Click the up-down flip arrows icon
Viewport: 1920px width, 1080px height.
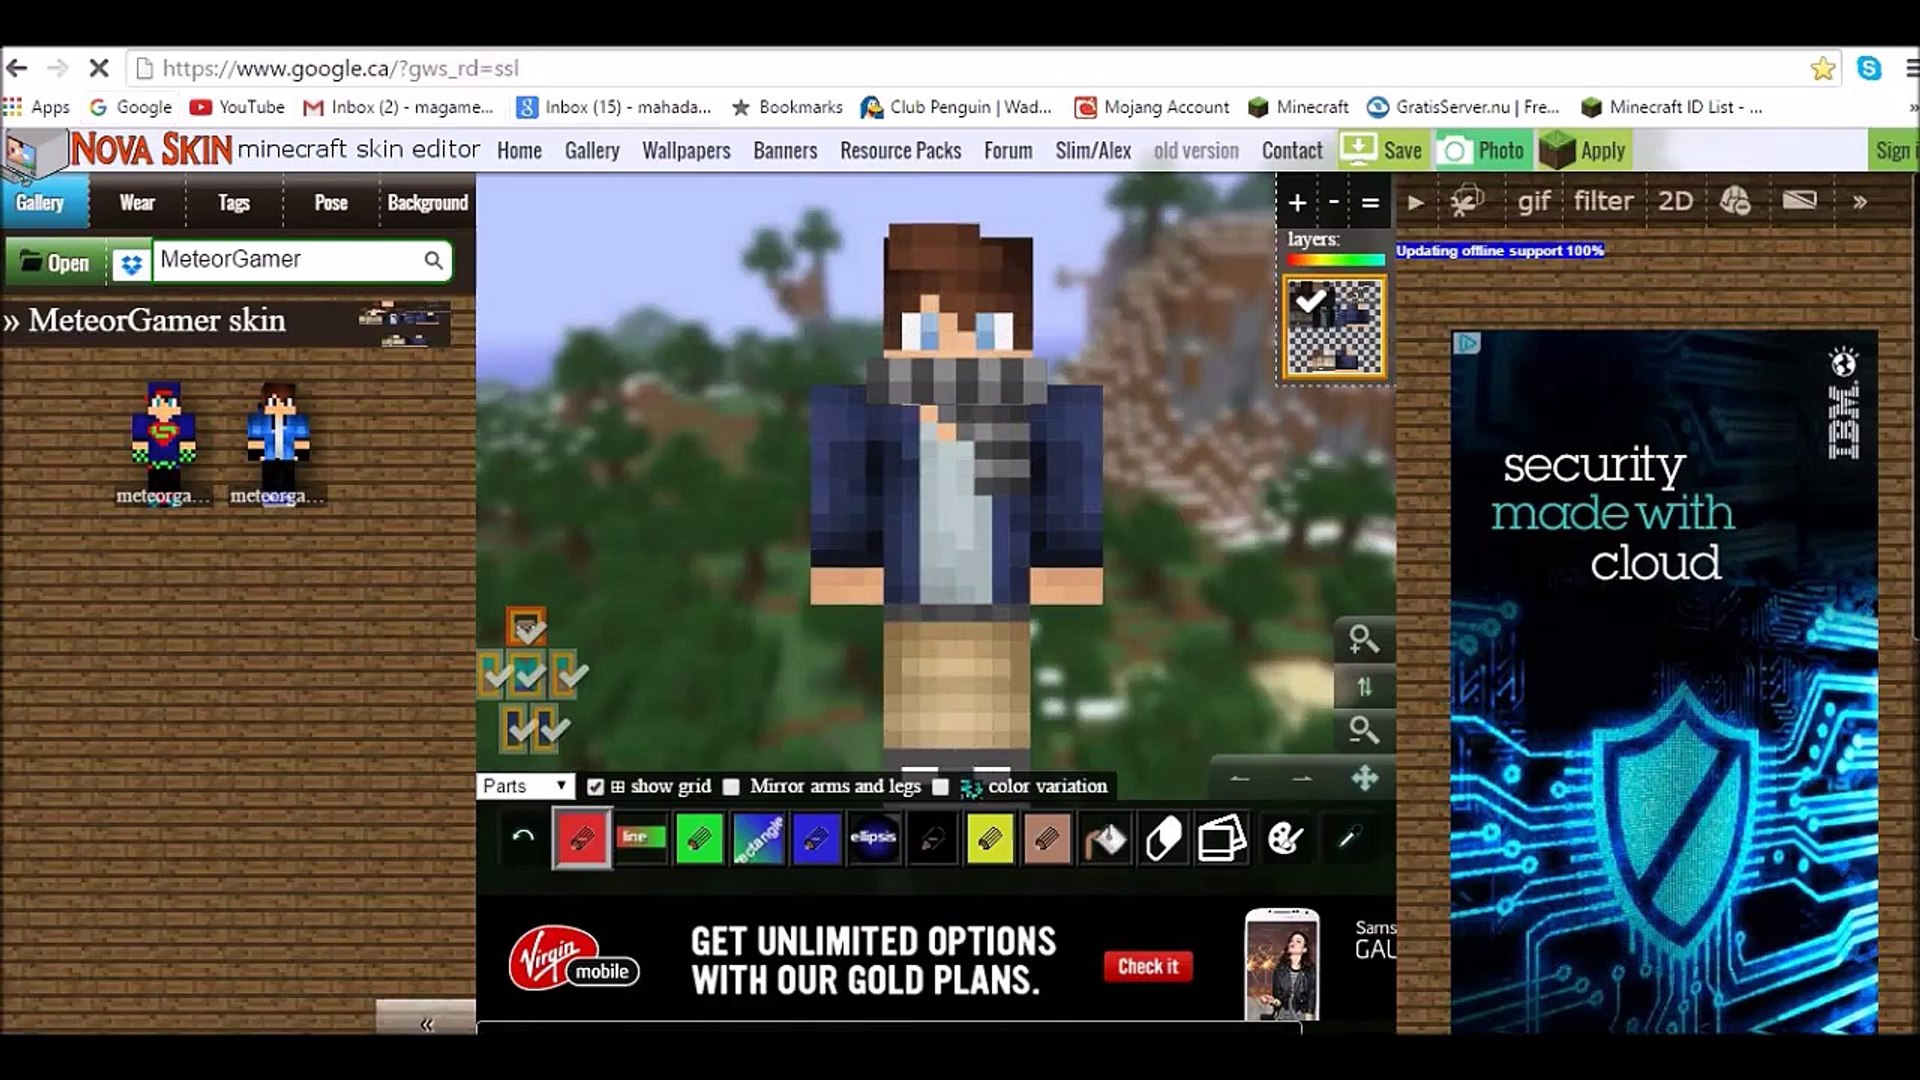[x=1364, y=686]
